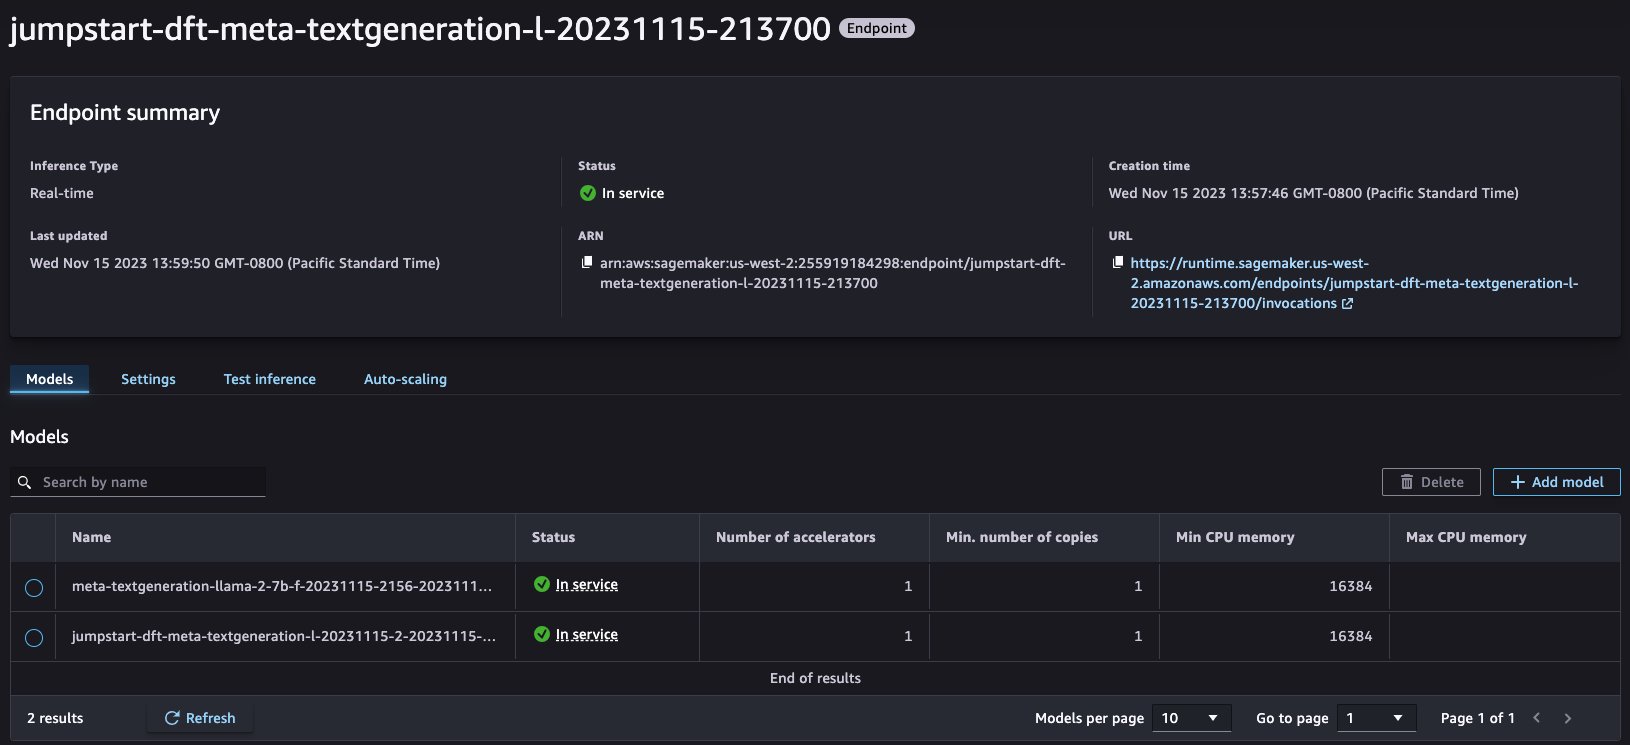This screenshot has height=745, width=1630.
Task: Click green check icon of llama-2-7b model status
Action: coord(542,584)
